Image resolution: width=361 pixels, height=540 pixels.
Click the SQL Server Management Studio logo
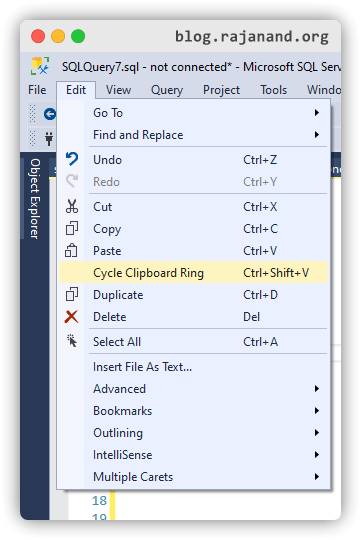coord(40,66)
